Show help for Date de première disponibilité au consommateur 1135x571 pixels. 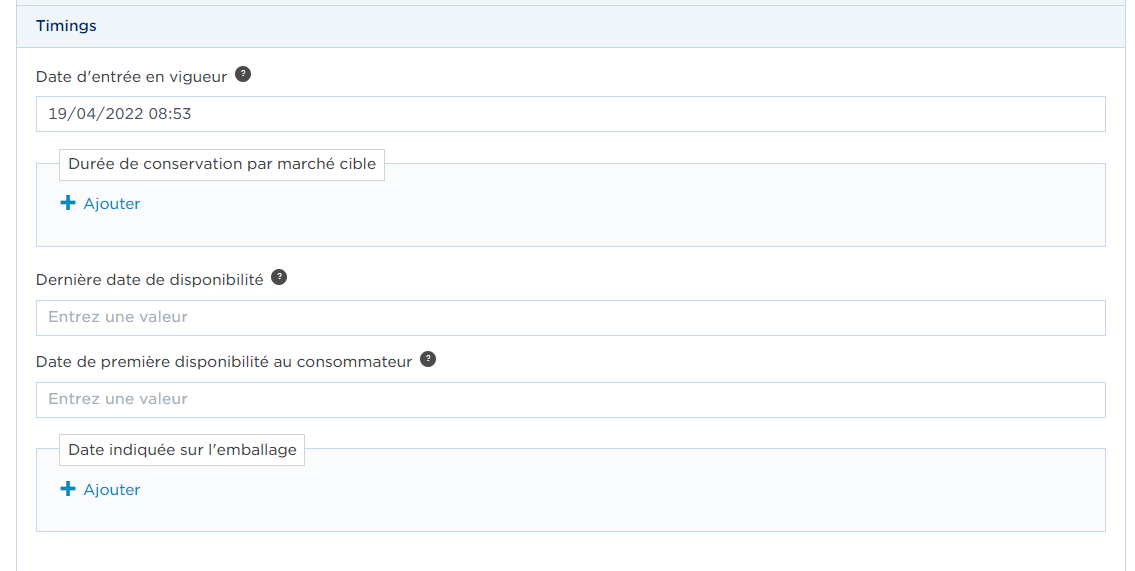pos(428,359)
